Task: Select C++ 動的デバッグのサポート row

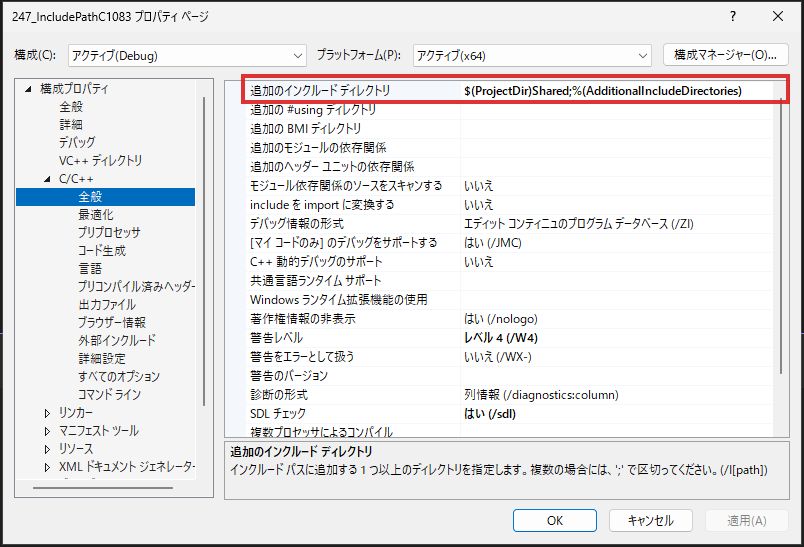Action: (x=509, y=261)
